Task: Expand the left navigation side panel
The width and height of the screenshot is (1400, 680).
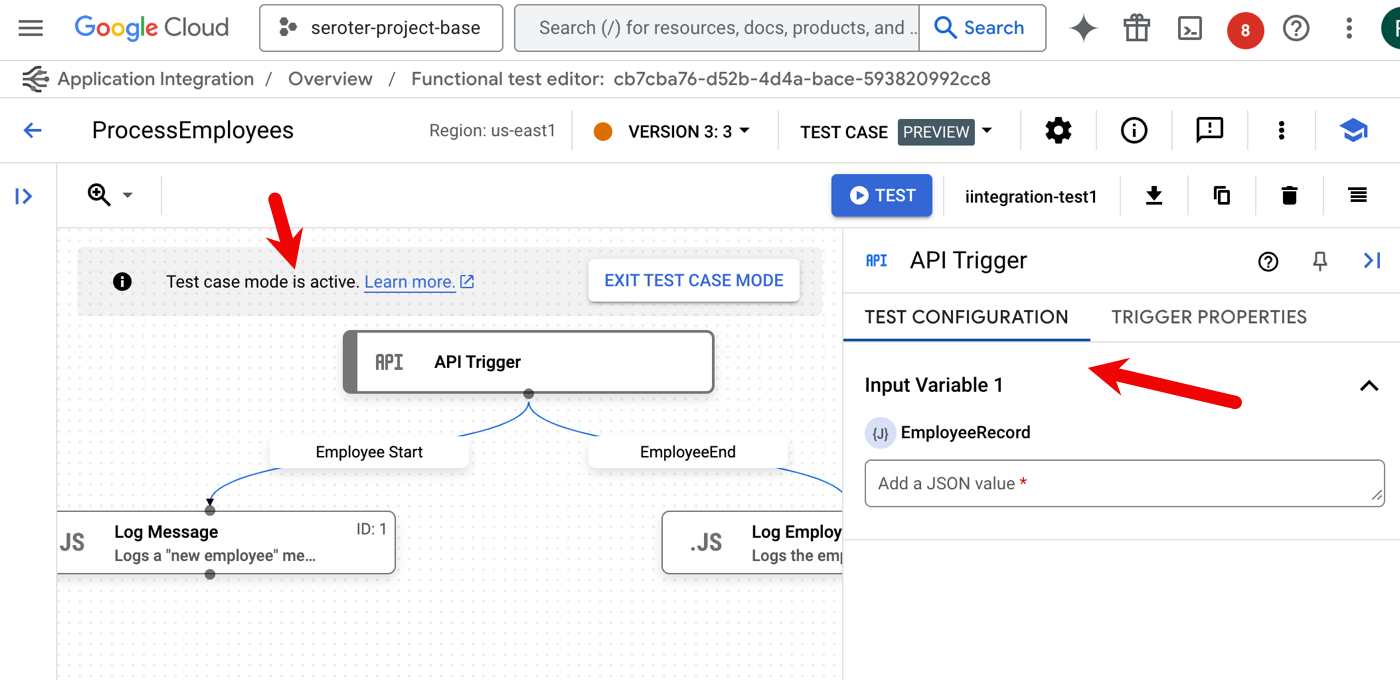Action: point(24,196)
